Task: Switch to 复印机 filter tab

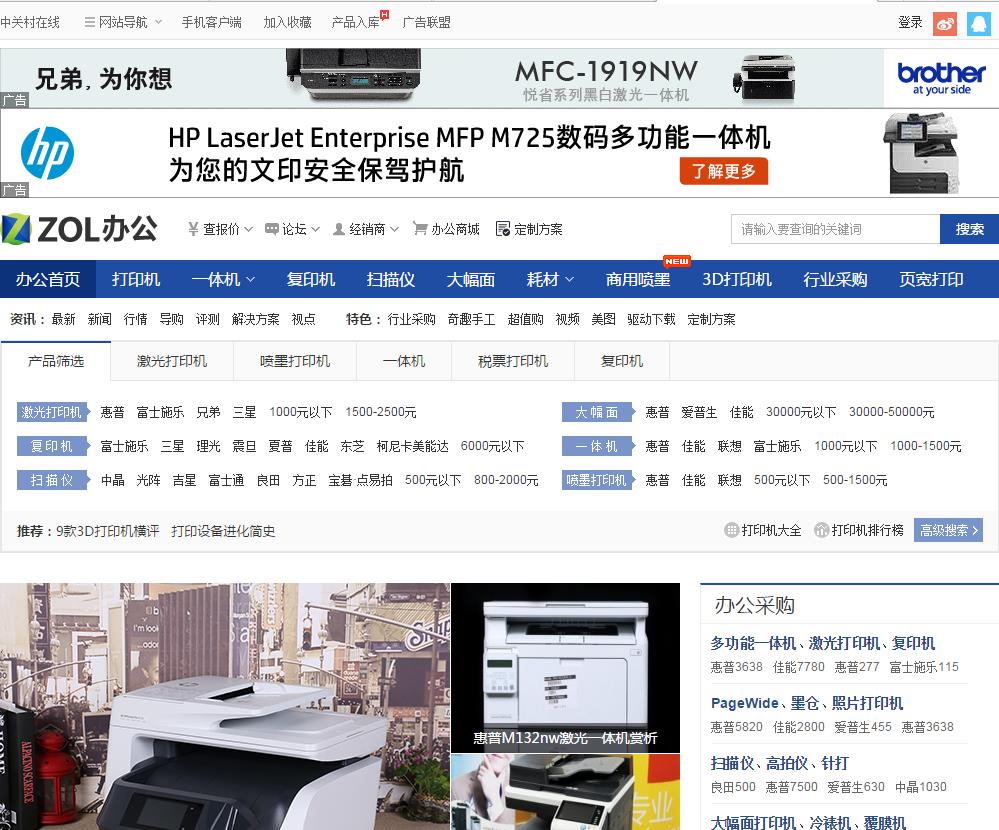Action: (622, 361)
